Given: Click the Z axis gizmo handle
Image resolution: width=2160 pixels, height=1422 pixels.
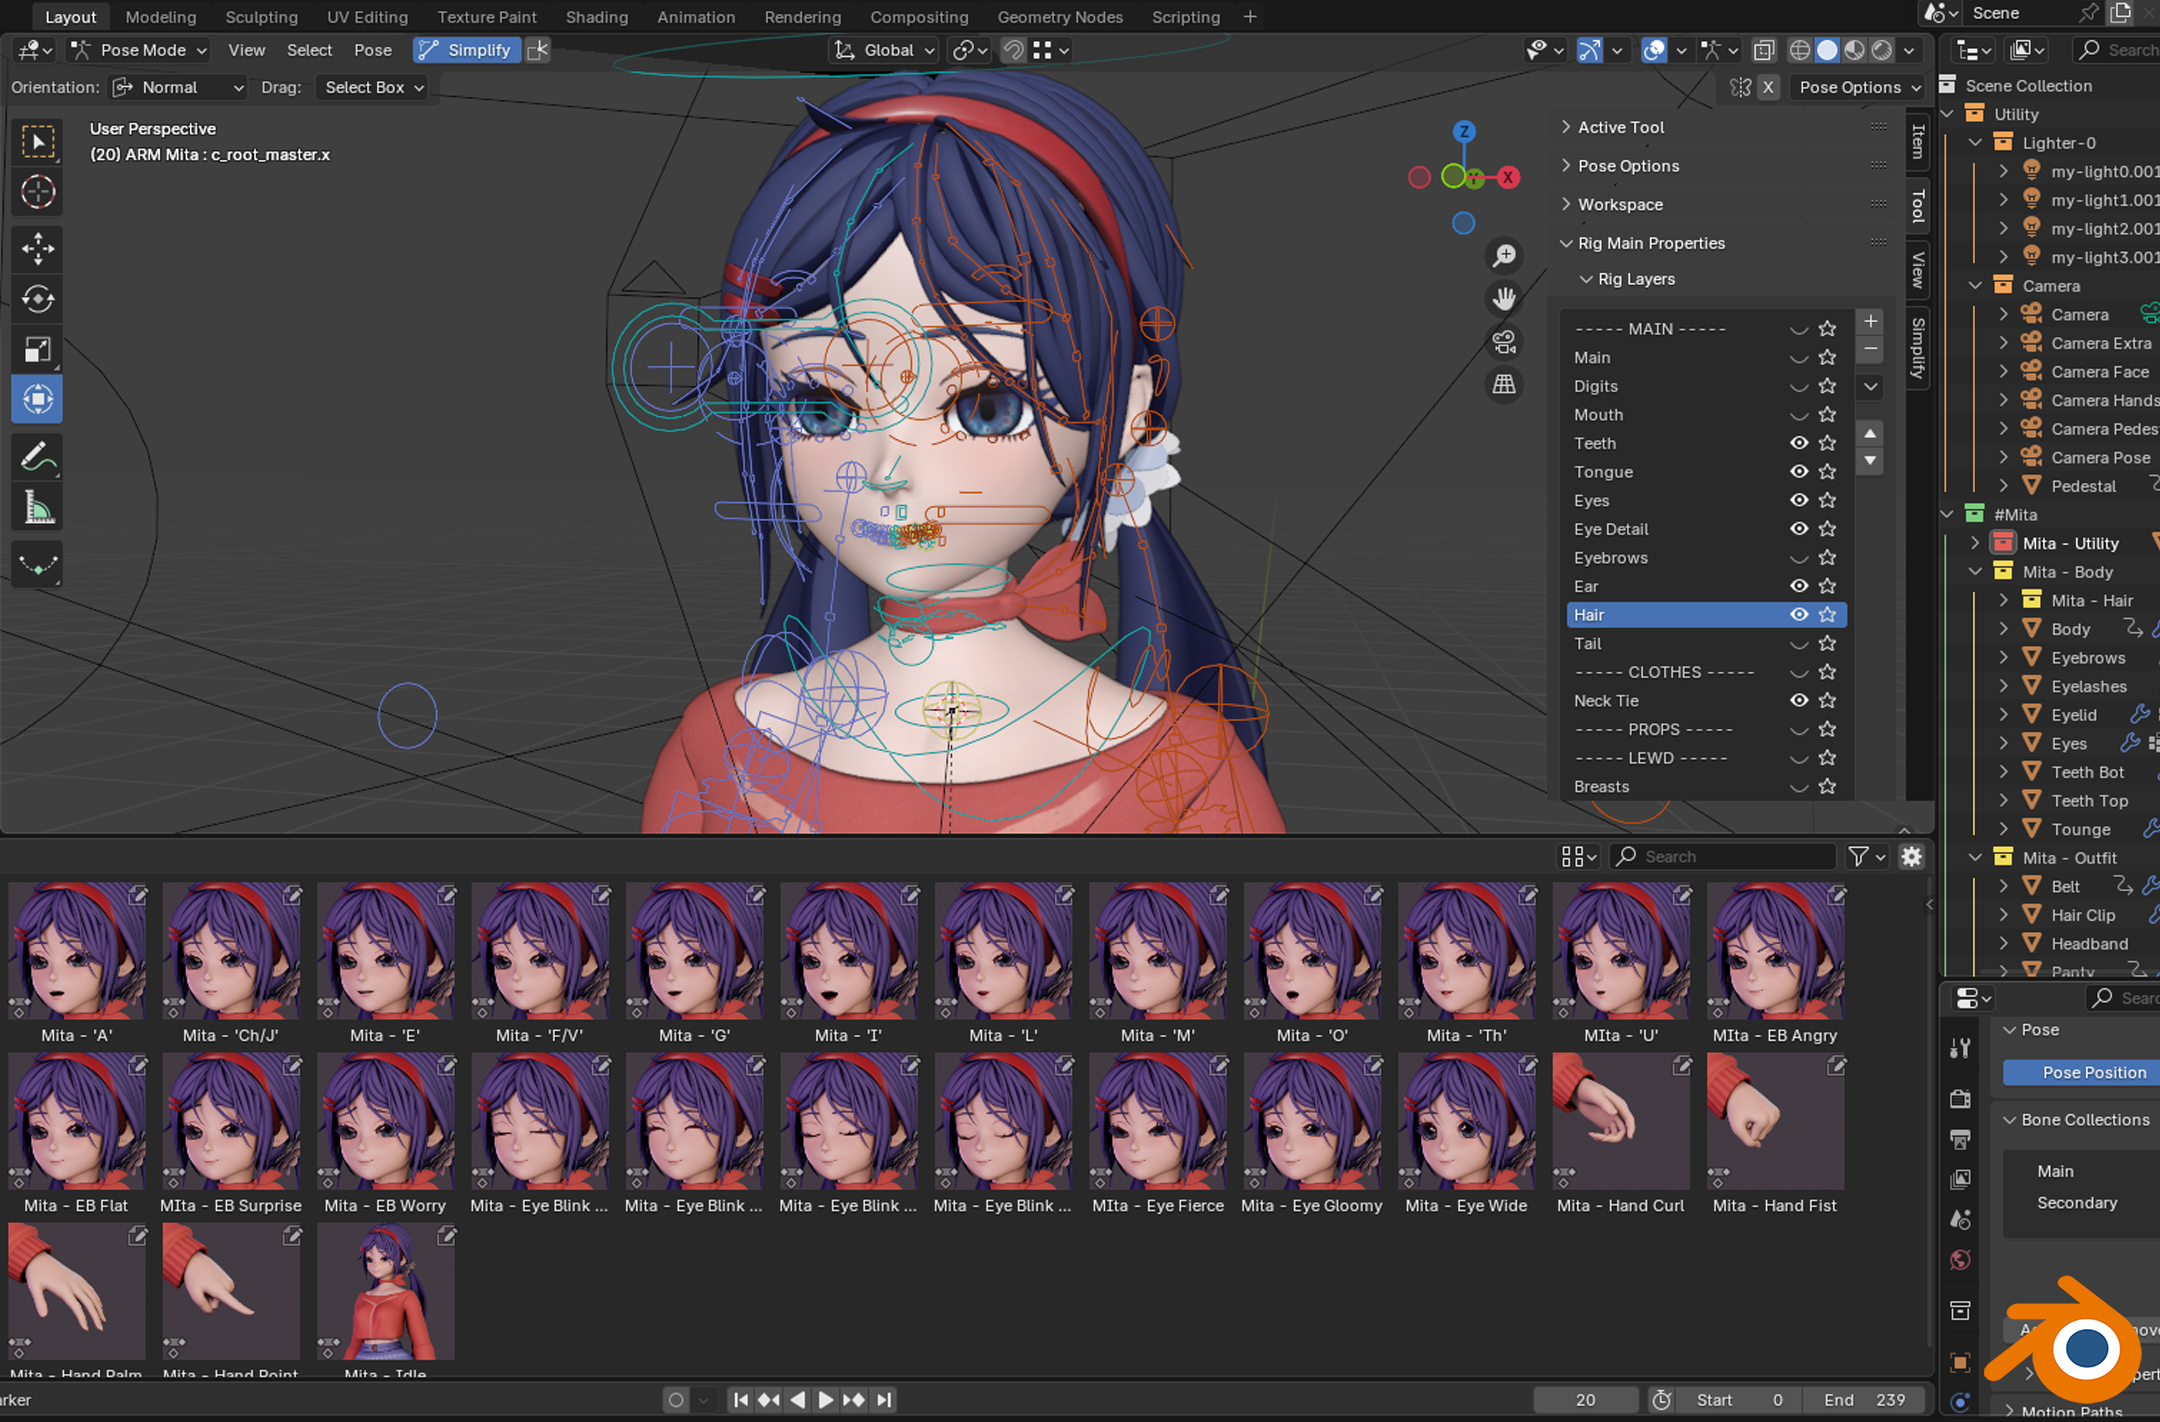Looking at the screenshot, I should coord(1464,131).
